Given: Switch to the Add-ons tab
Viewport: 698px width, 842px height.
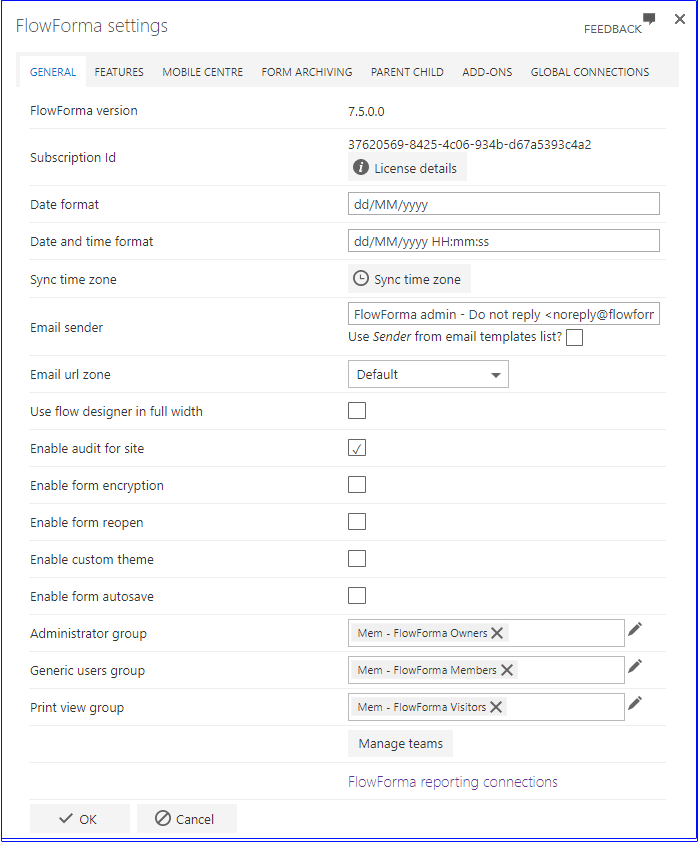Looking at the screenshot, I should (487, 72).
